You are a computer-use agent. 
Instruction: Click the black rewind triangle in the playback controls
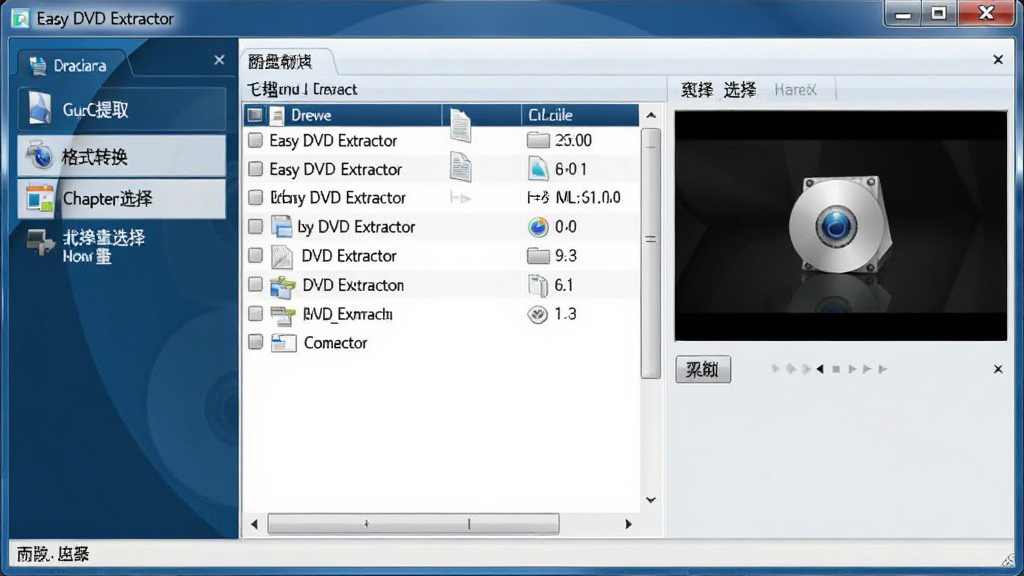(x=820, y=369)
